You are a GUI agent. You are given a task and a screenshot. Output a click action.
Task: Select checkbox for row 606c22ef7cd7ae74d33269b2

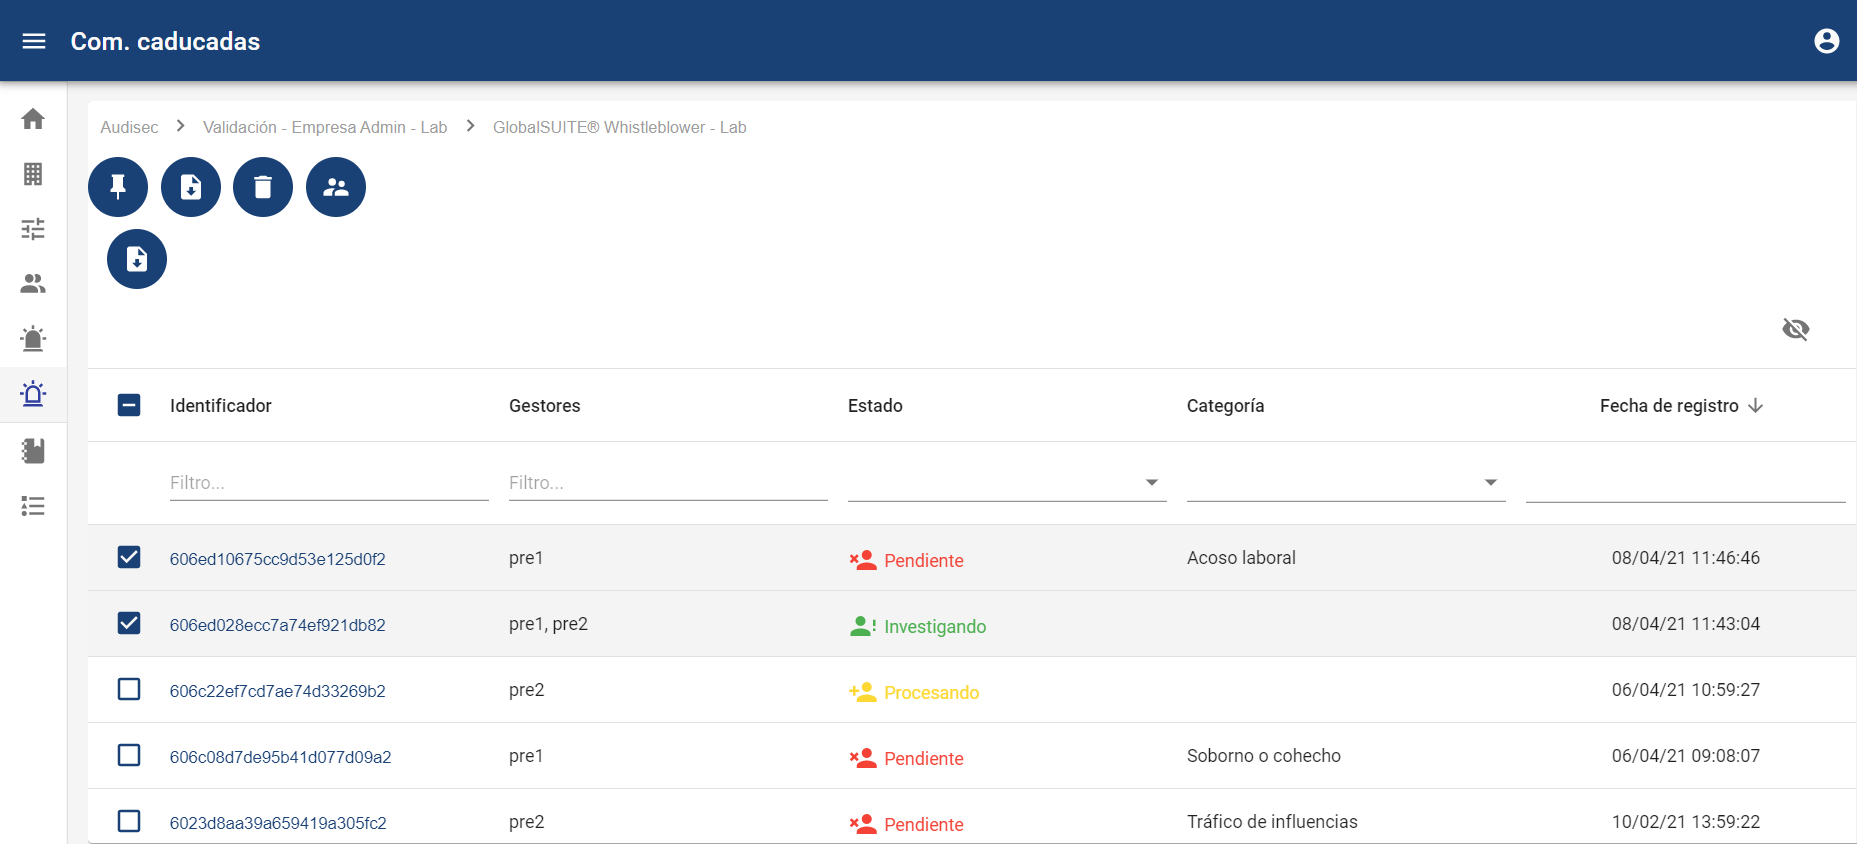[x=129, y=689]
